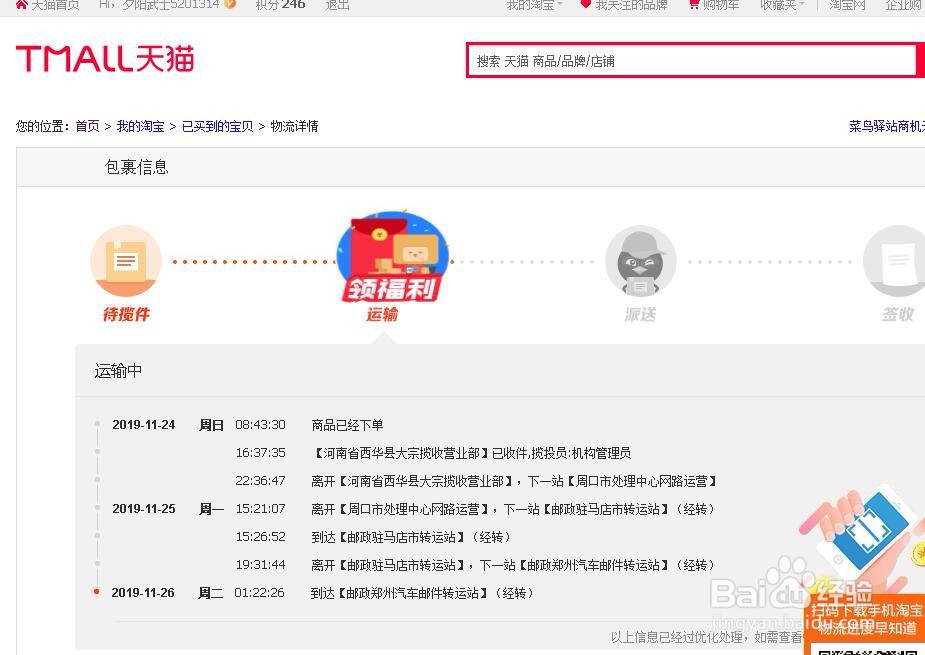Click the red latest-status timeline dot
925x655 pixels.
coord(97,591)
